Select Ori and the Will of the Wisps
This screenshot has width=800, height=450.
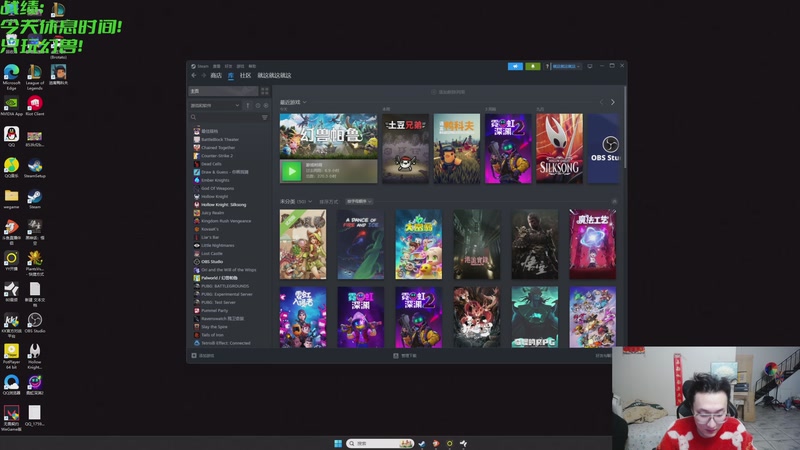tap(229, 270)
